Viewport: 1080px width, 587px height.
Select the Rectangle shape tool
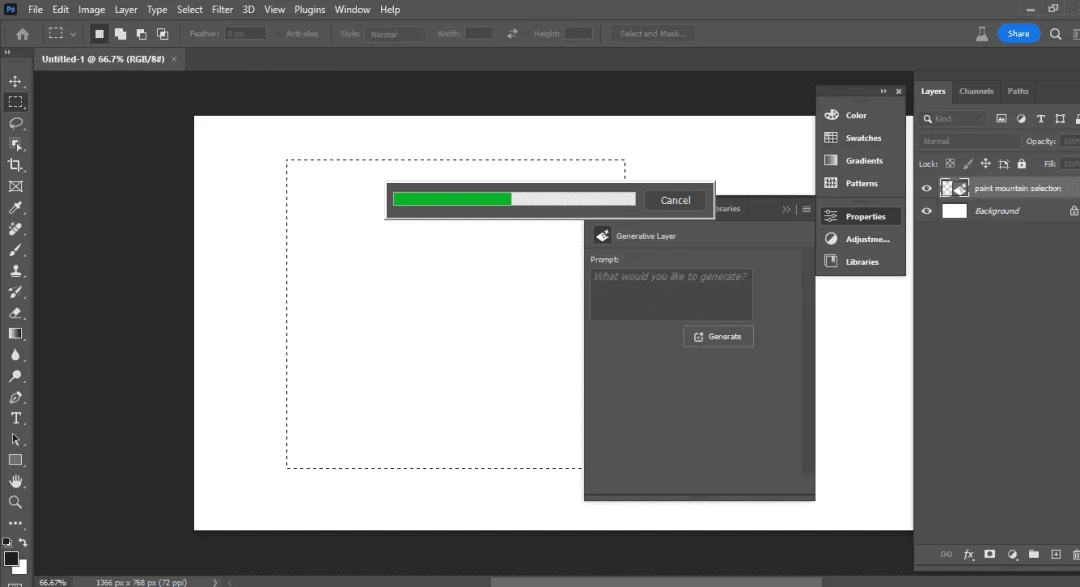coord(15,460)
